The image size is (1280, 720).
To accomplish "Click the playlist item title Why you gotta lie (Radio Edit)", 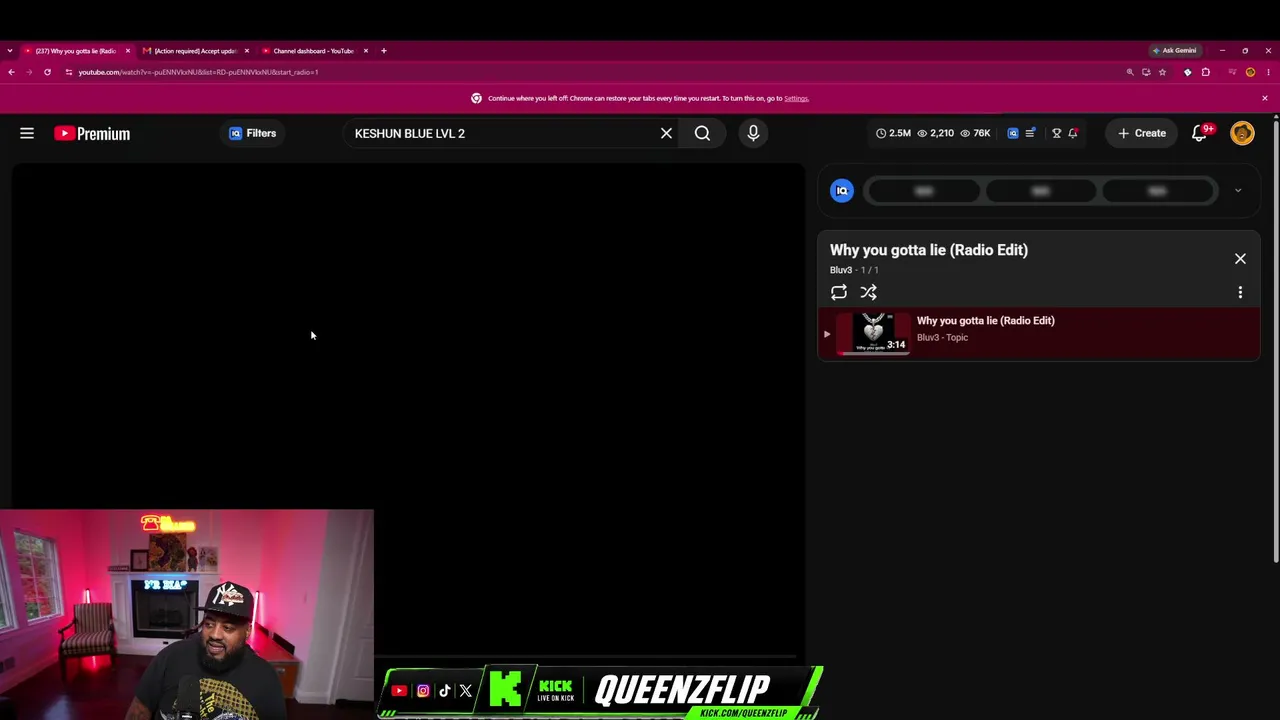I will (985, 321).
